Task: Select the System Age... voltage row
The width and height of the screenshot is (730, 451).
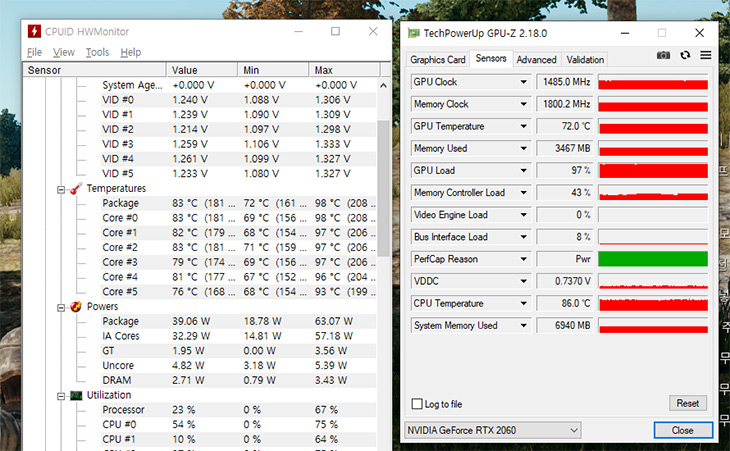Action: click(238, 85)
